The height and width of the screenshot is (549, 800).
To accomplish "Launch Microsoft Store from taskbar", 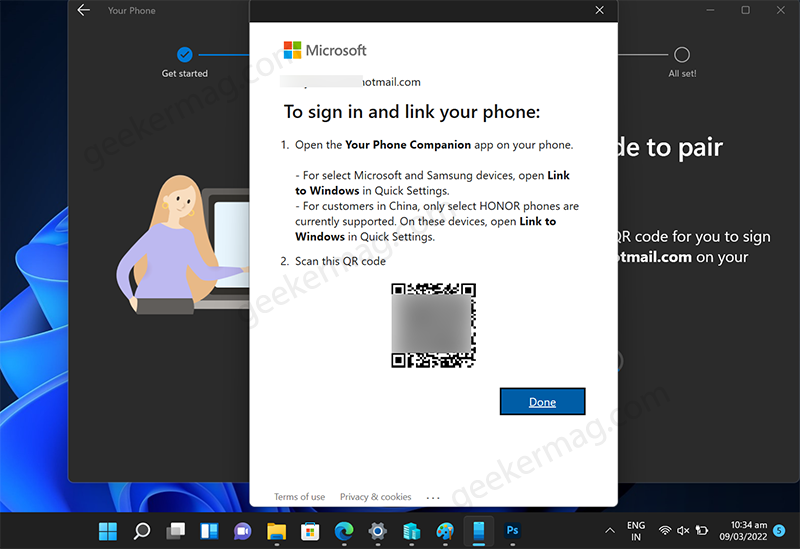I will [x=310, y=531].
